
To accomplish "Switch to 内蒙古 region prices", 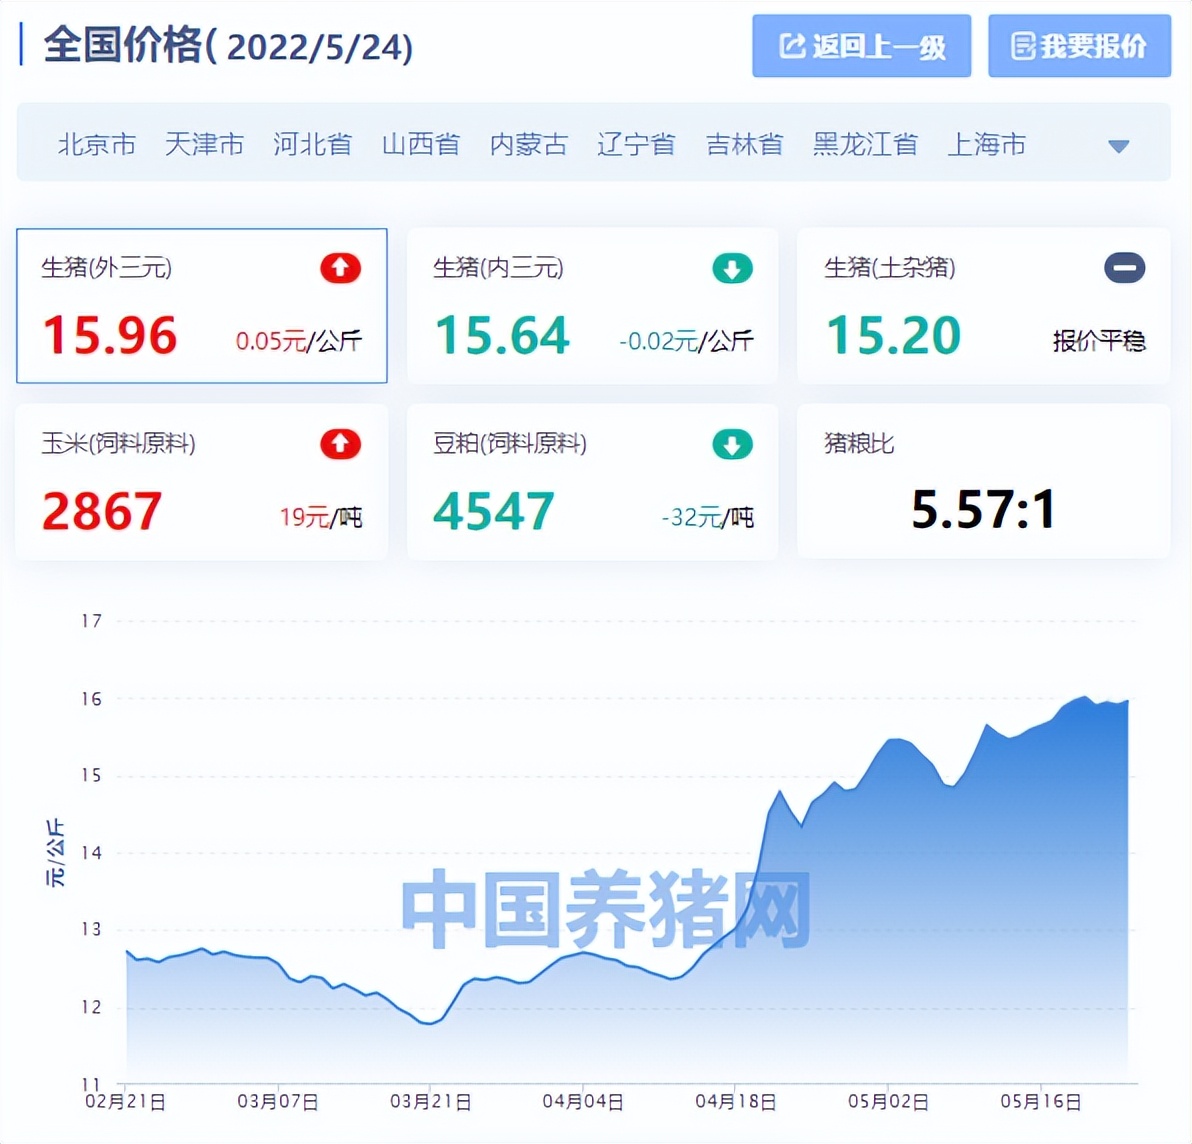I will point(528,145).
